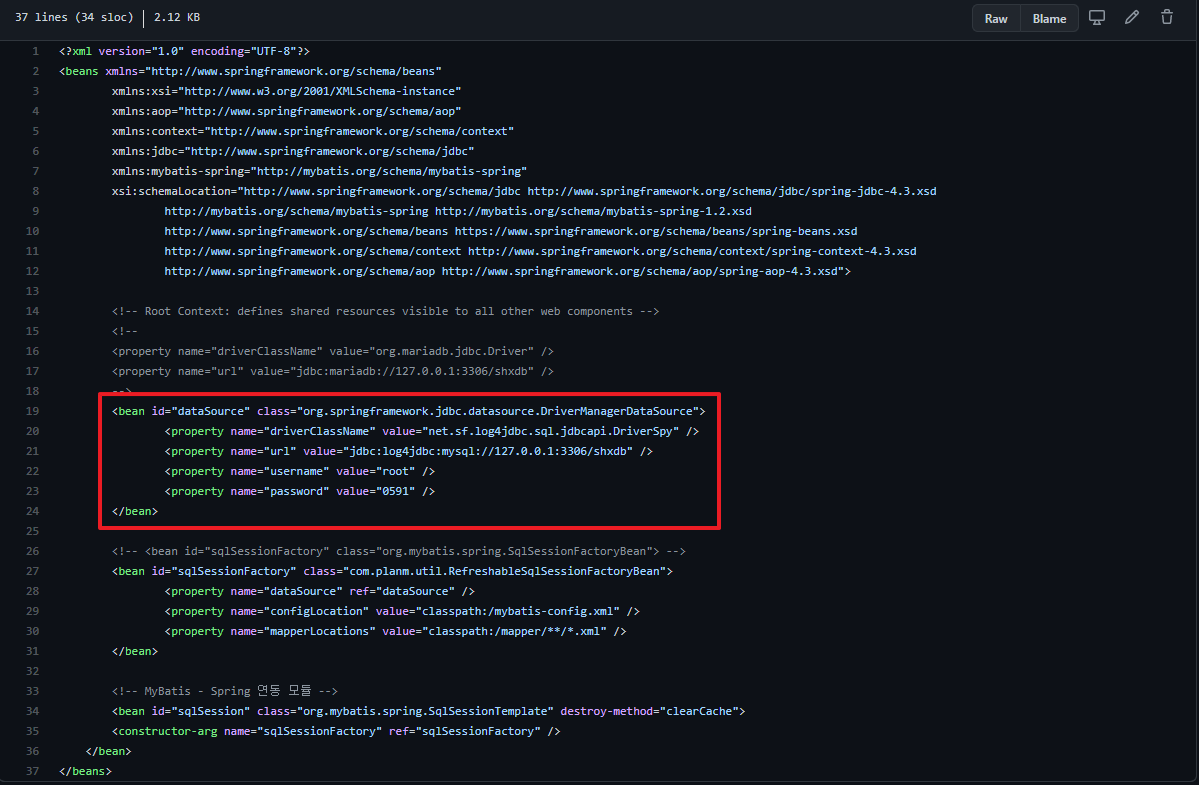This screenshot has height=785, width=1199.
Task: Click the password 0591 property line
Action: point(300,491)
